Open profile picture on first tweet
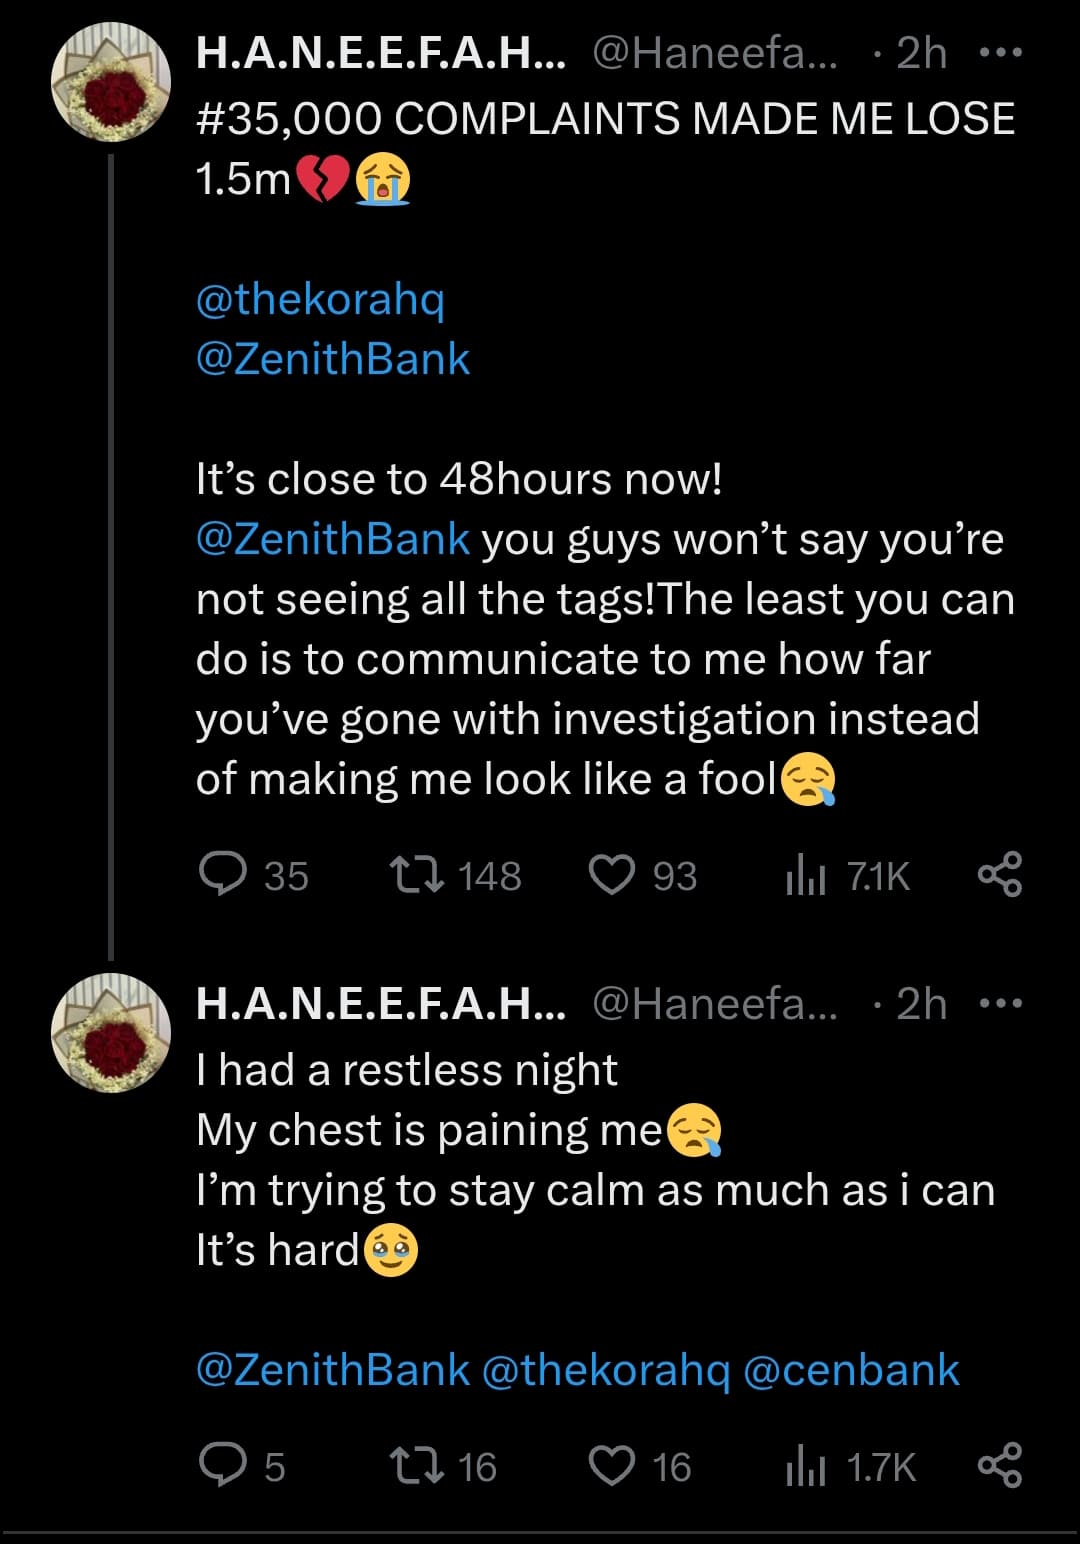 [x=111, y=82]
